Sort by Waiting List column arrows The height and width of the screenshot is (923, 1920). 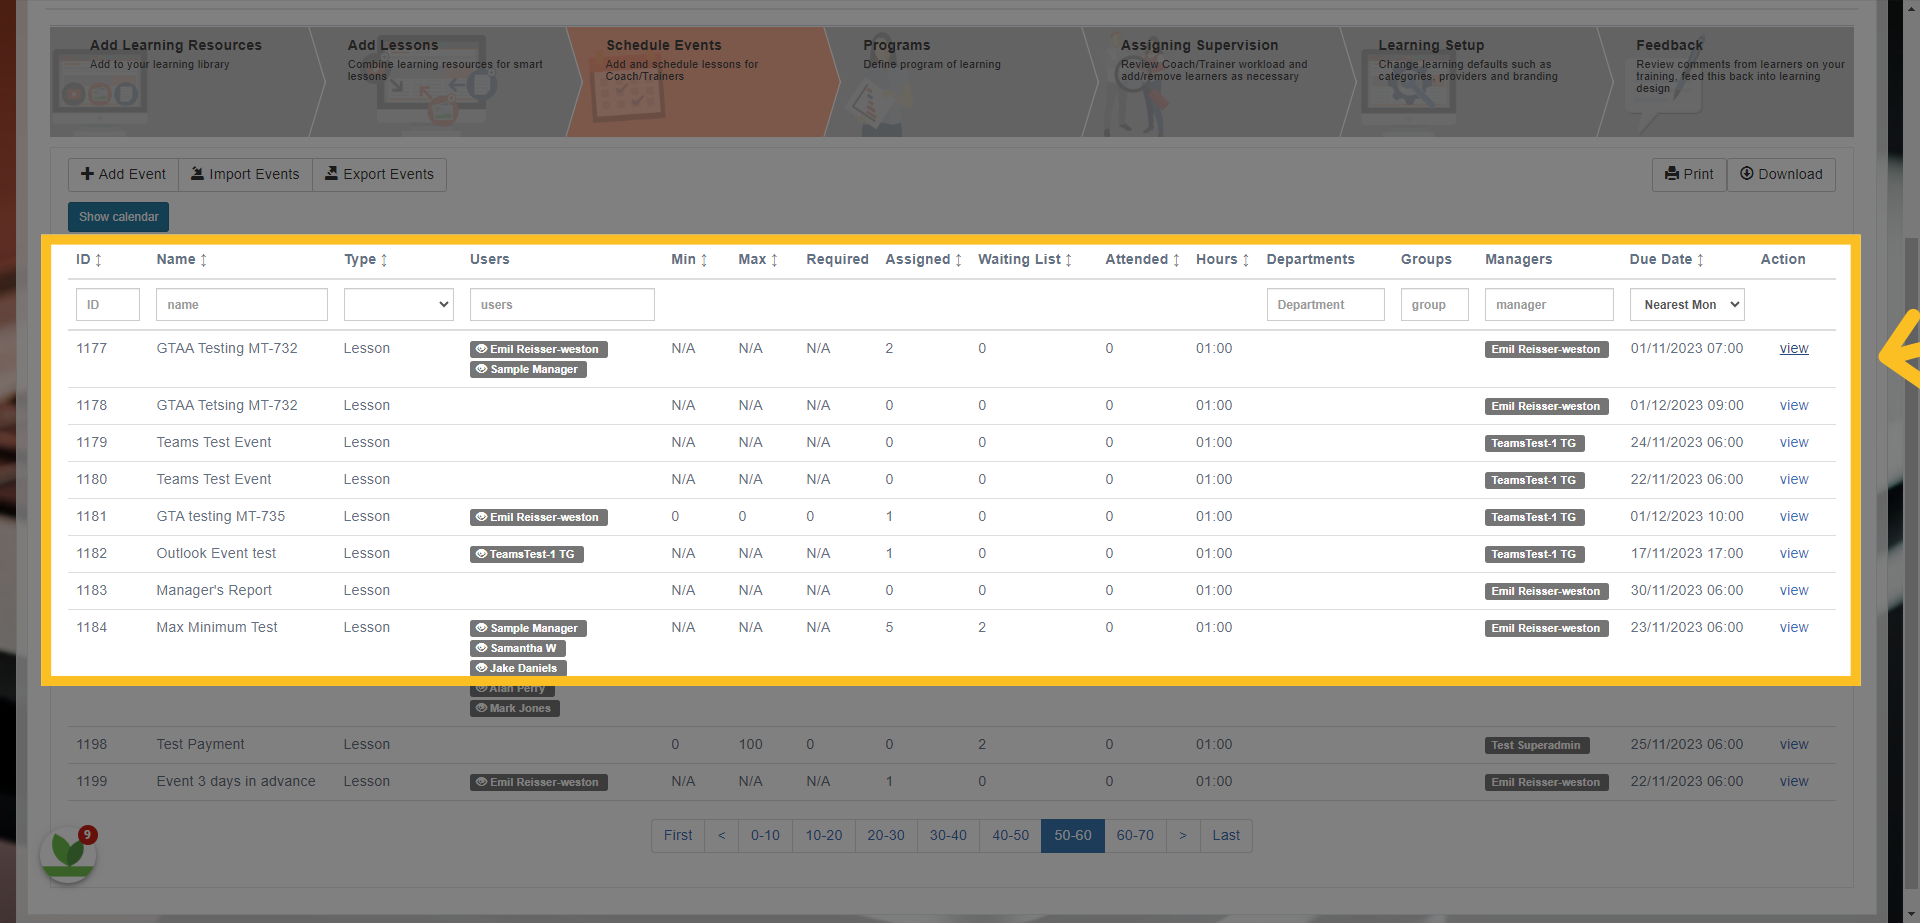coord(1068,260)
